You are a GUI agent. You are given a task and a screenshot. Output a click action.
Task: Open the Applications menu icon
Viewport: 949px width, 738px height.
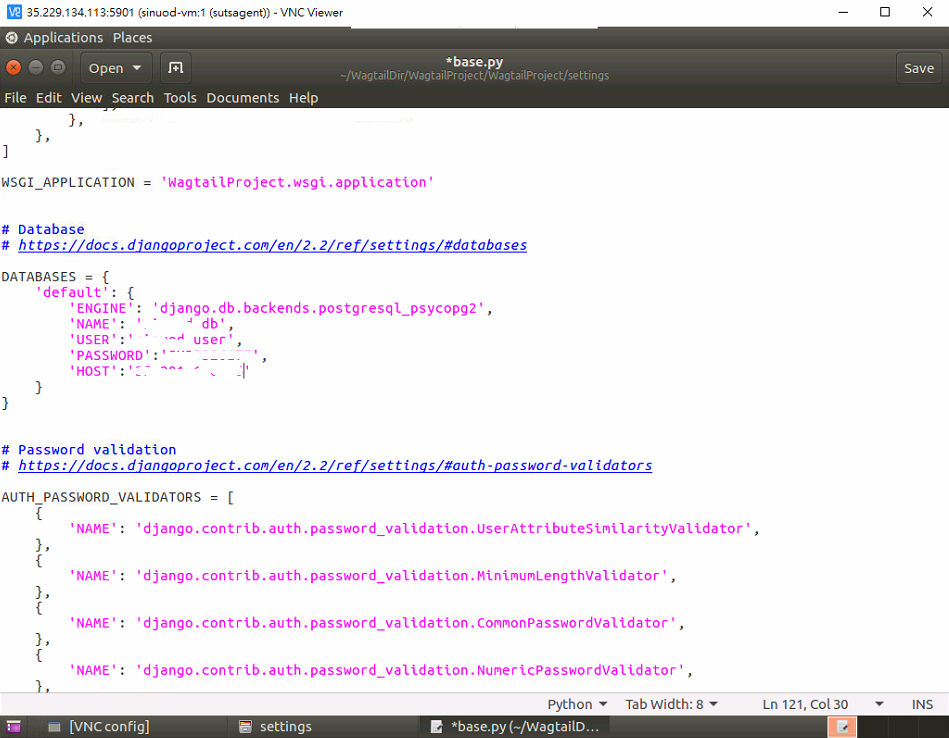[11, 38]
